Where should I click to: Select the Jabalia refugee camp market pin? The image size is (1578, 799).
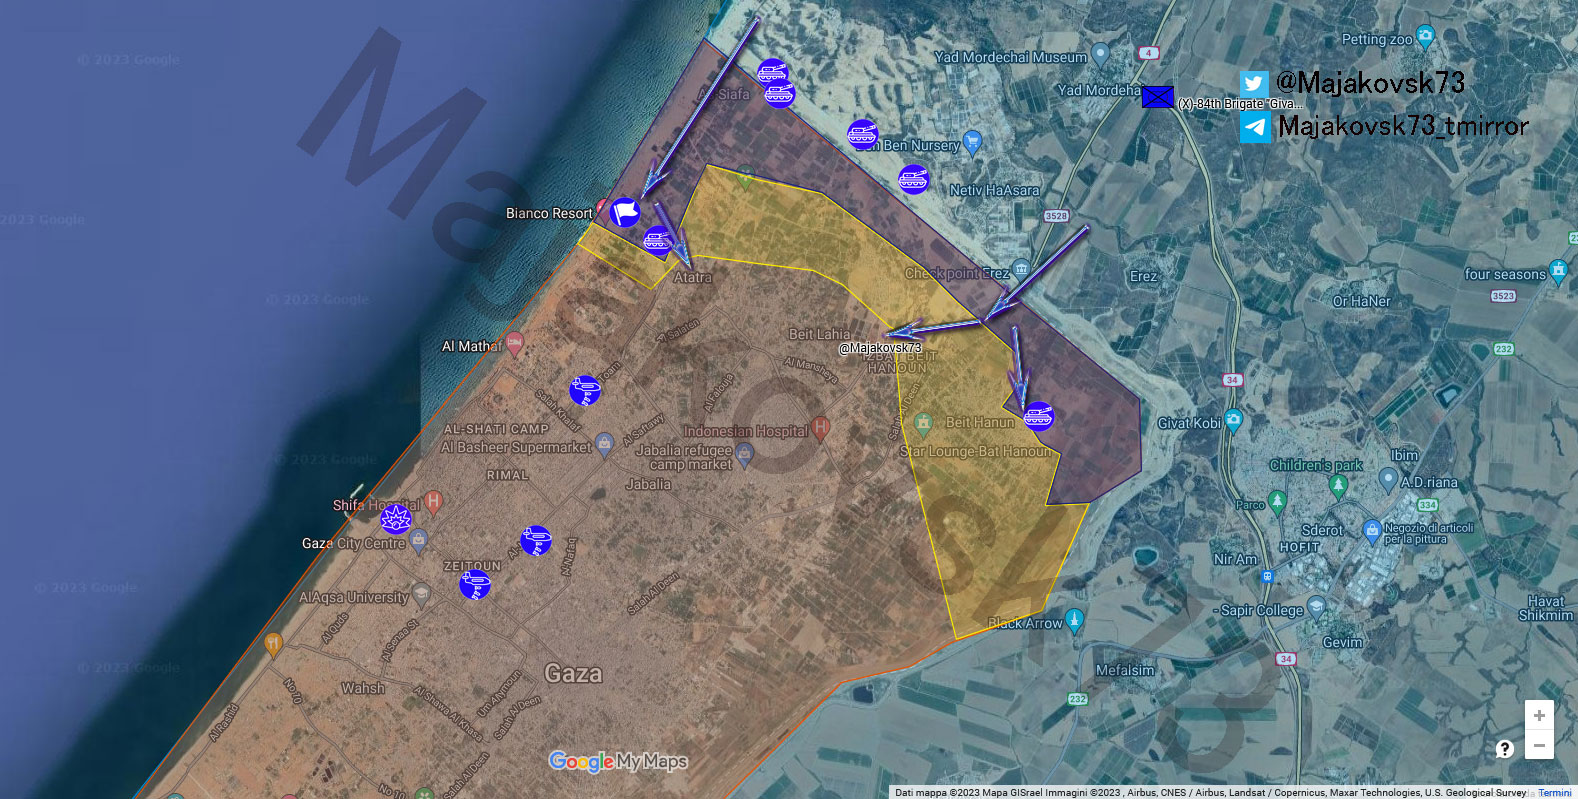(744, 456)
